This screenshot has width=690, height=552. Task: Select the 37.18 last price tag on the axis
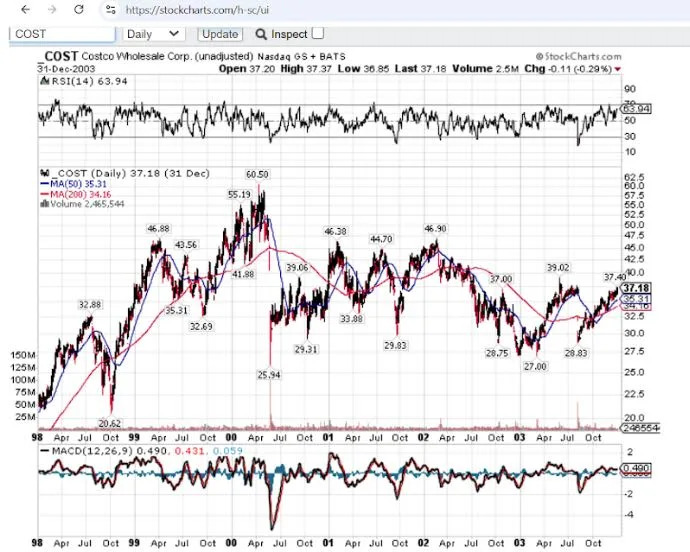pyautogui.click(x=636, y=288)
